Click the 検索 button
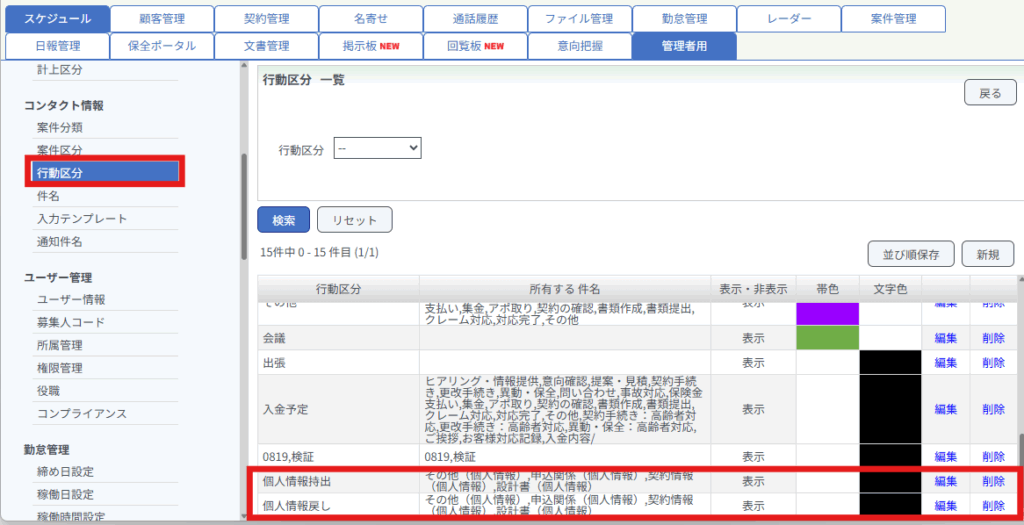1024x525 pixels. click(x=283, y=220)
